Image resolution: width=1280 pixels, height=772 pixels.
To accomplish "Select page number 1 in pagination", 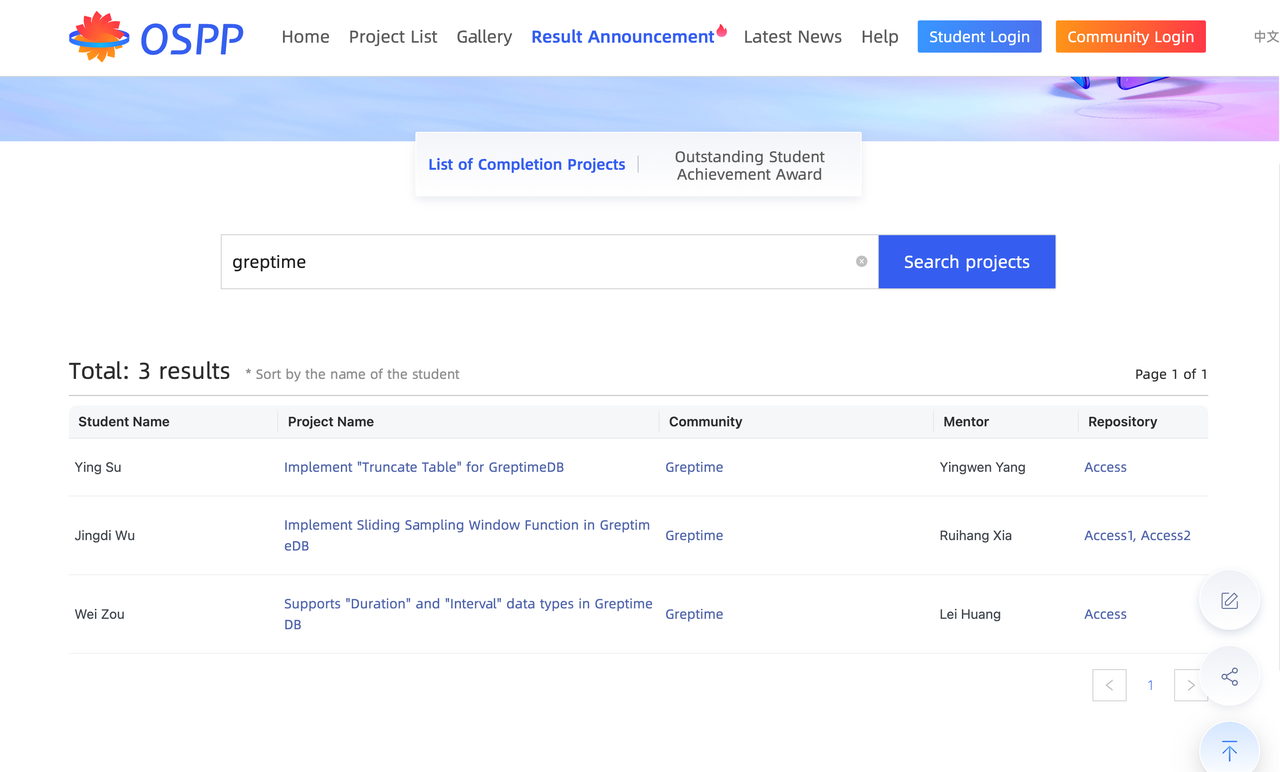I will point(1150,685).
